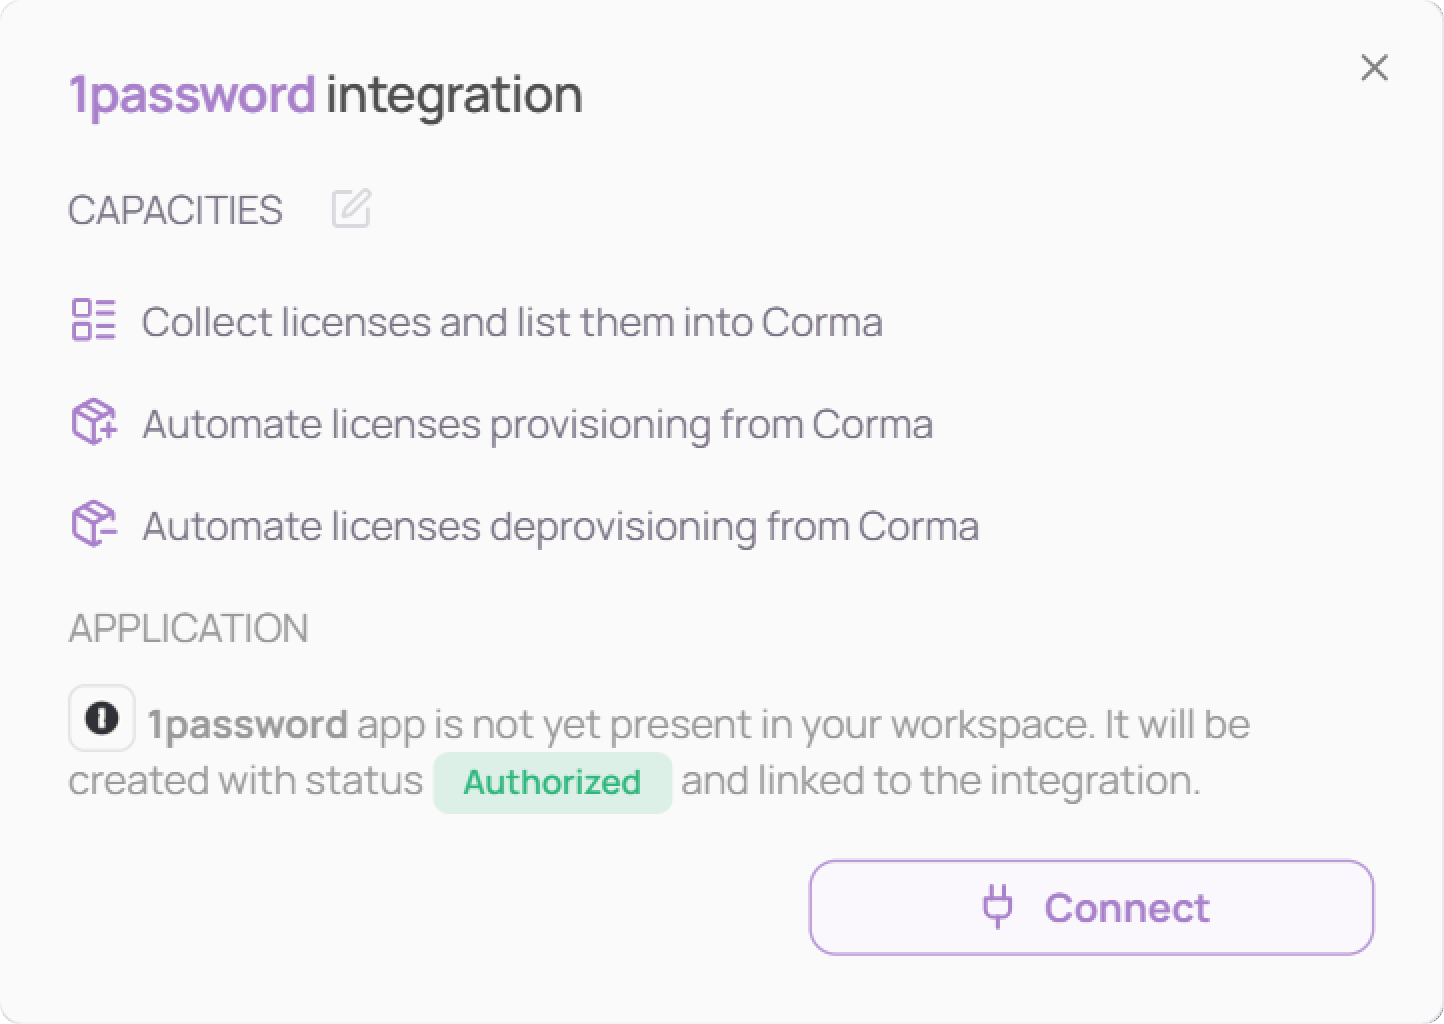Click the APPLICATION section heading
This screenshot has height=1024, width=1444.
click(188, 628)
